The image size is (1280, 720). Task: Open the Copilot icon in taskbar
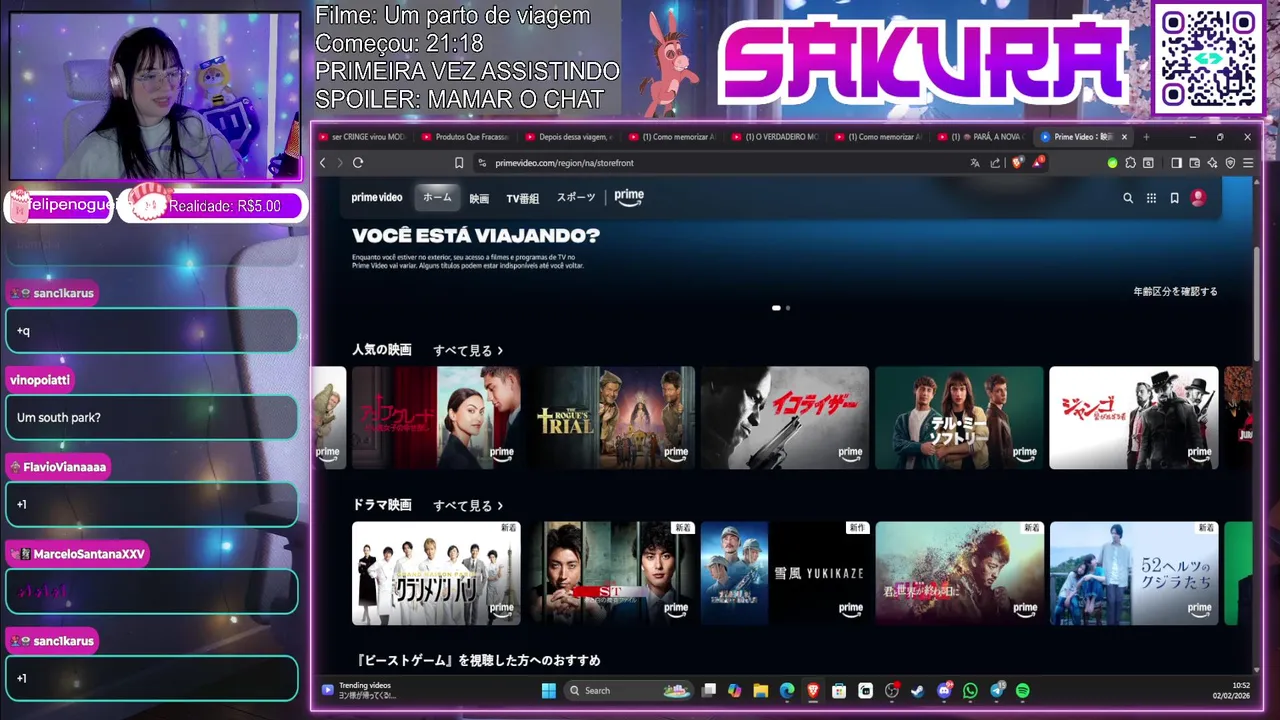[735, 690]
